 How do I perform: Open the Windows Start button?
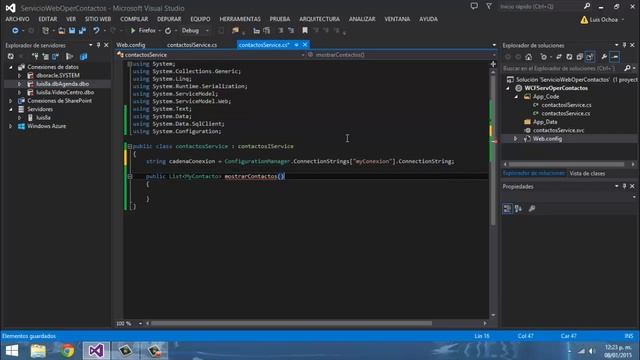(12, 351)
